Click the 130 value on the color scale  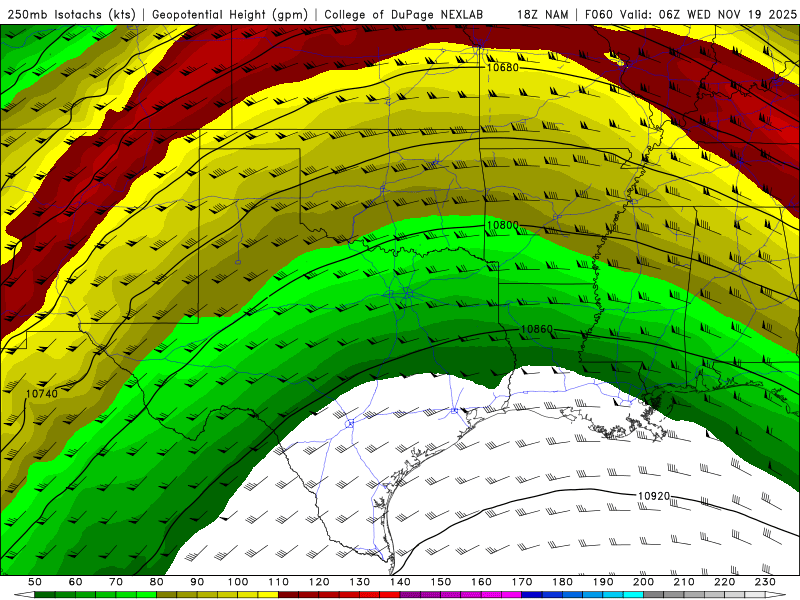pyautogui.click(x=360, y=582)
